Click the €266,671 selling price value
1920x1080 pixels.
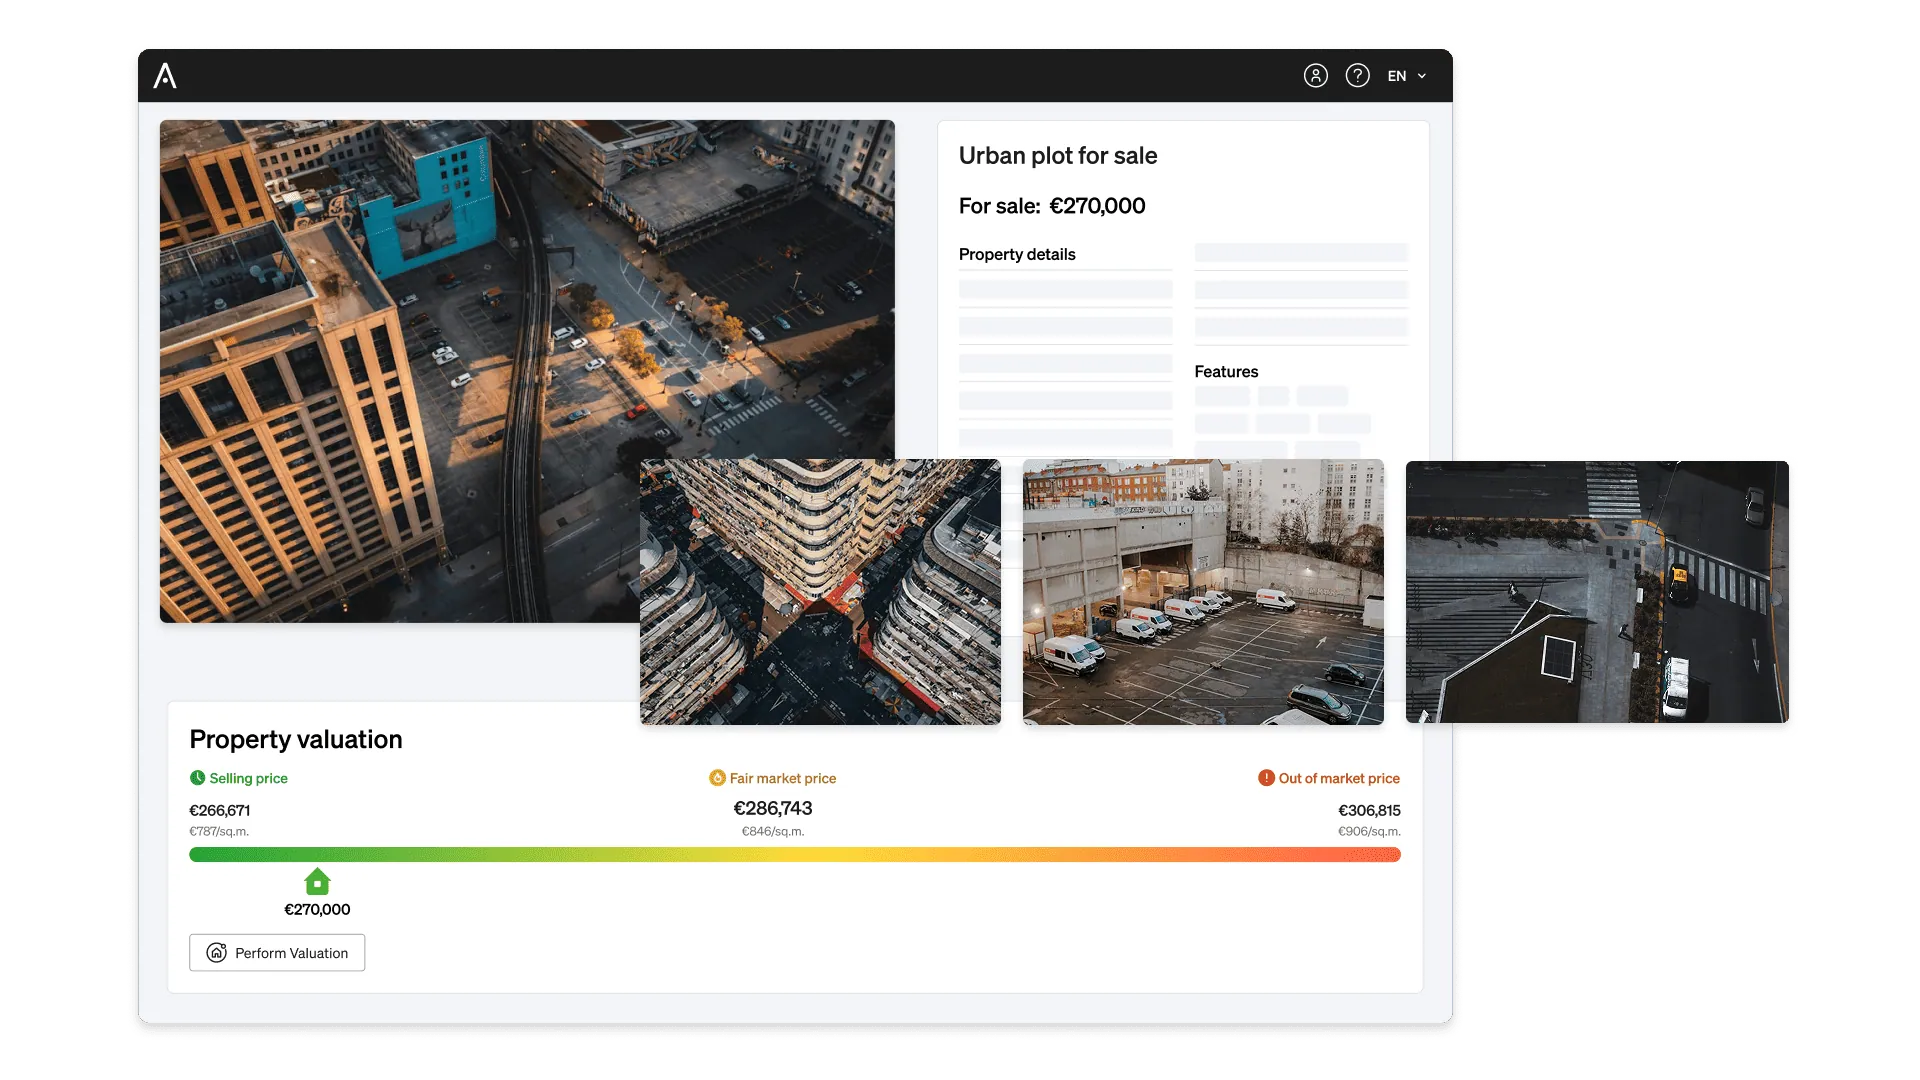(220, 811)
